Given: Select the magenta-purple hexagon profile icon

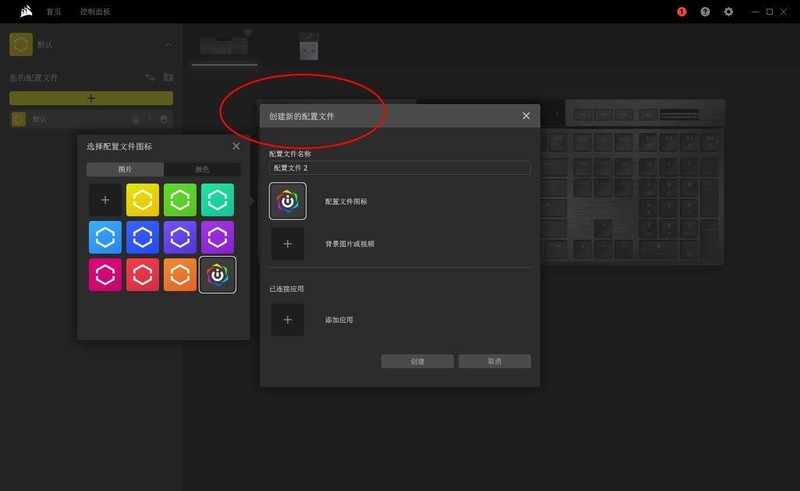Looking at the screenshot, I should pos(217,237).
